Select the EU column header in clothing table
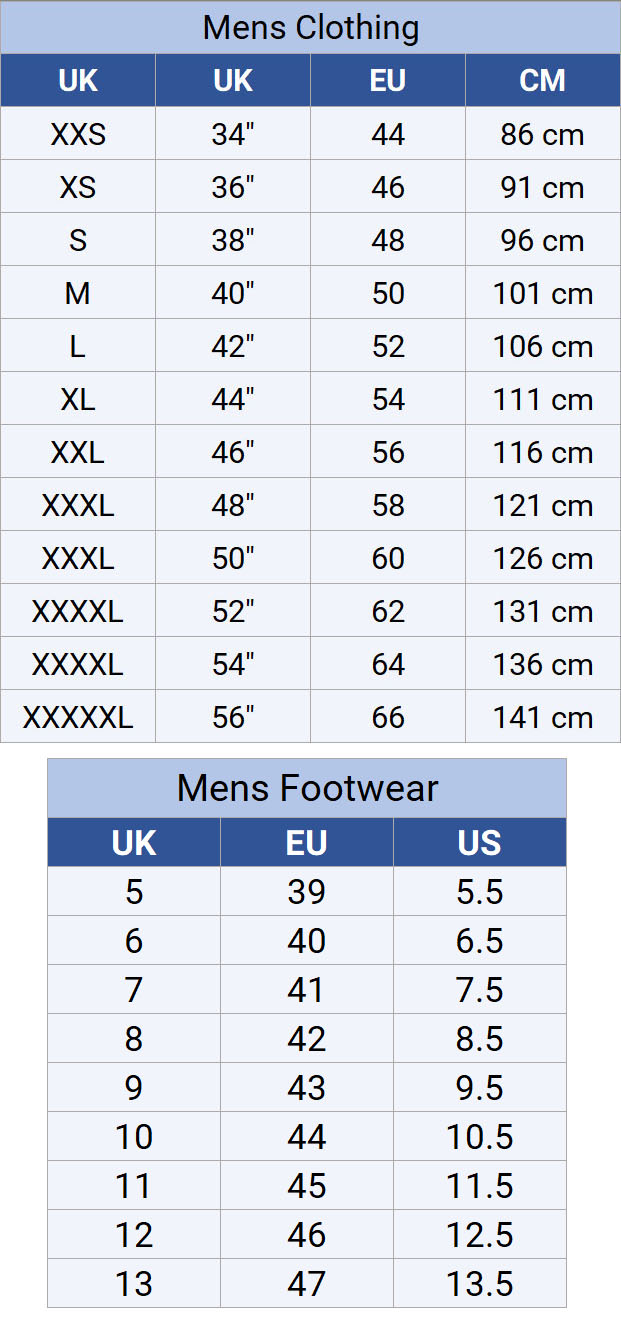Viewport: 621px width, 1320px height. pos(388,81)
